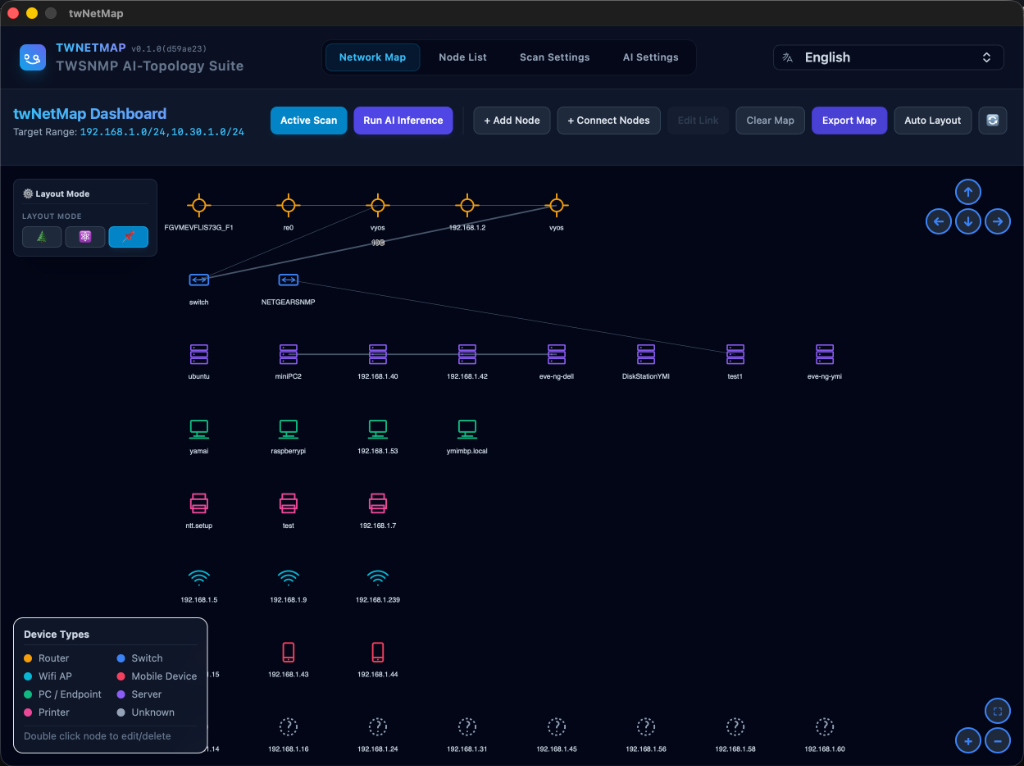Pan the map right with arrow button

997,221
